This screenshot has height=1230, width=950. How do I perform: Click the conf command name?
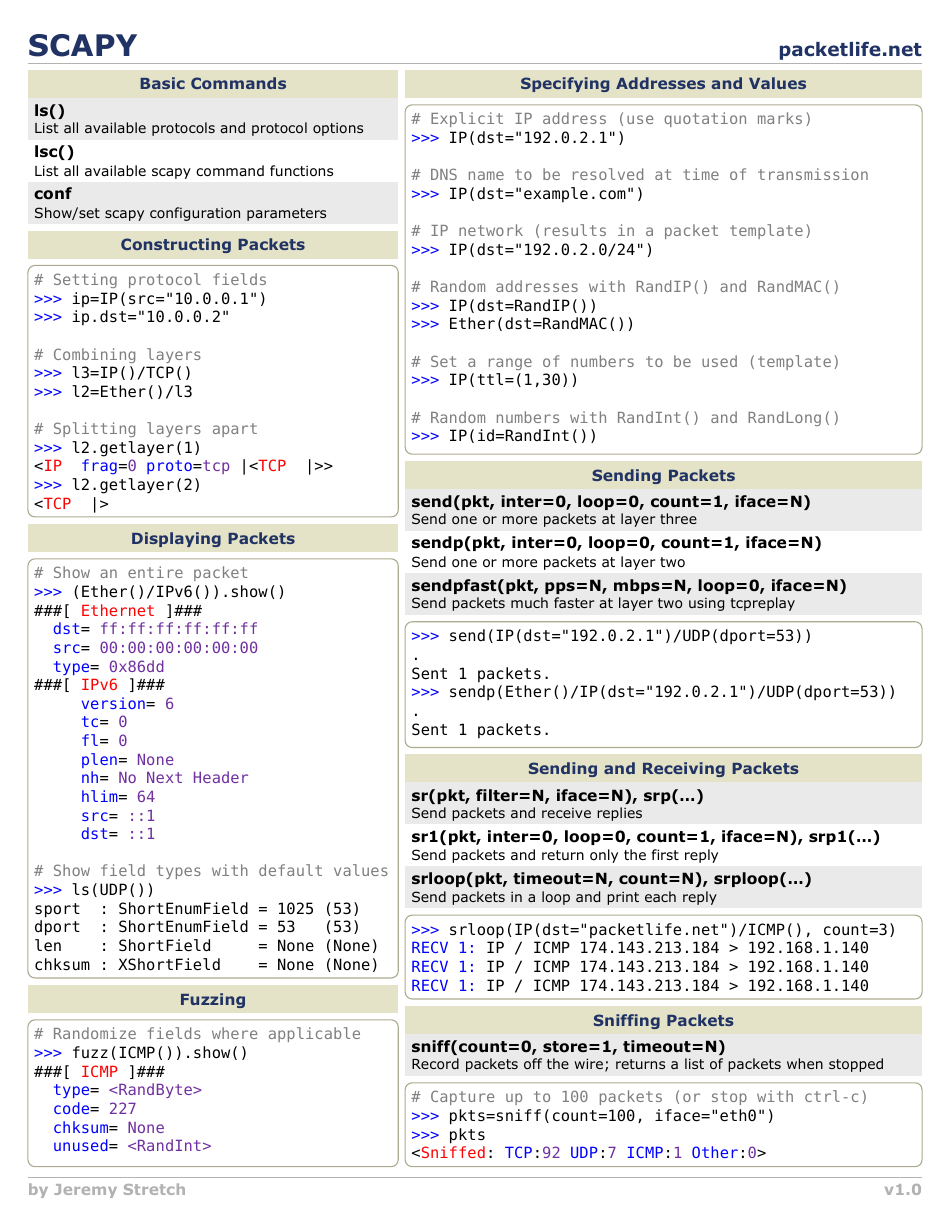coord(53,194)
